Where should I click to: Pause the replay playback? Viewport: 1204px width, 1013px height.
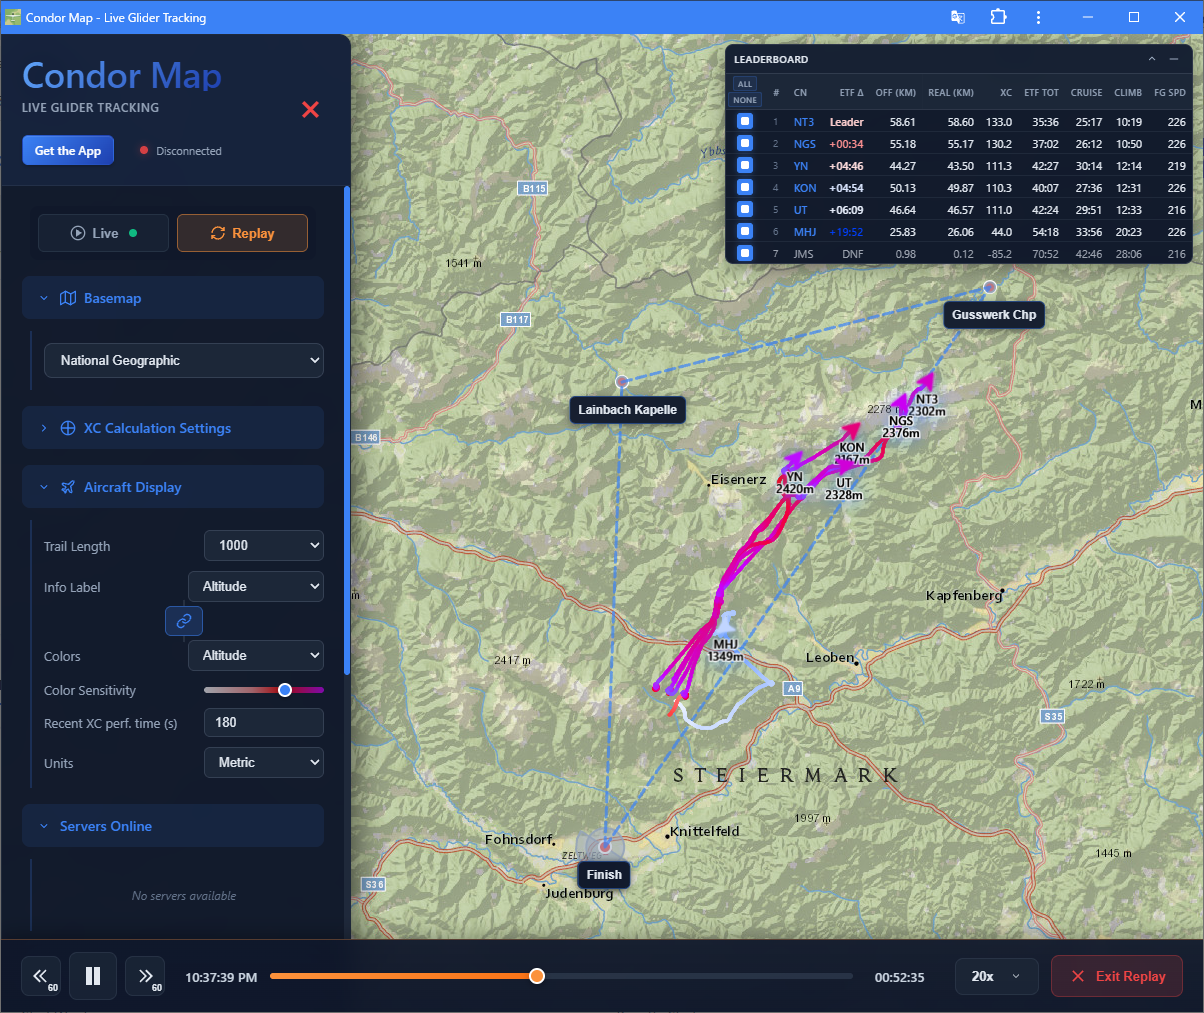point(93,976)
